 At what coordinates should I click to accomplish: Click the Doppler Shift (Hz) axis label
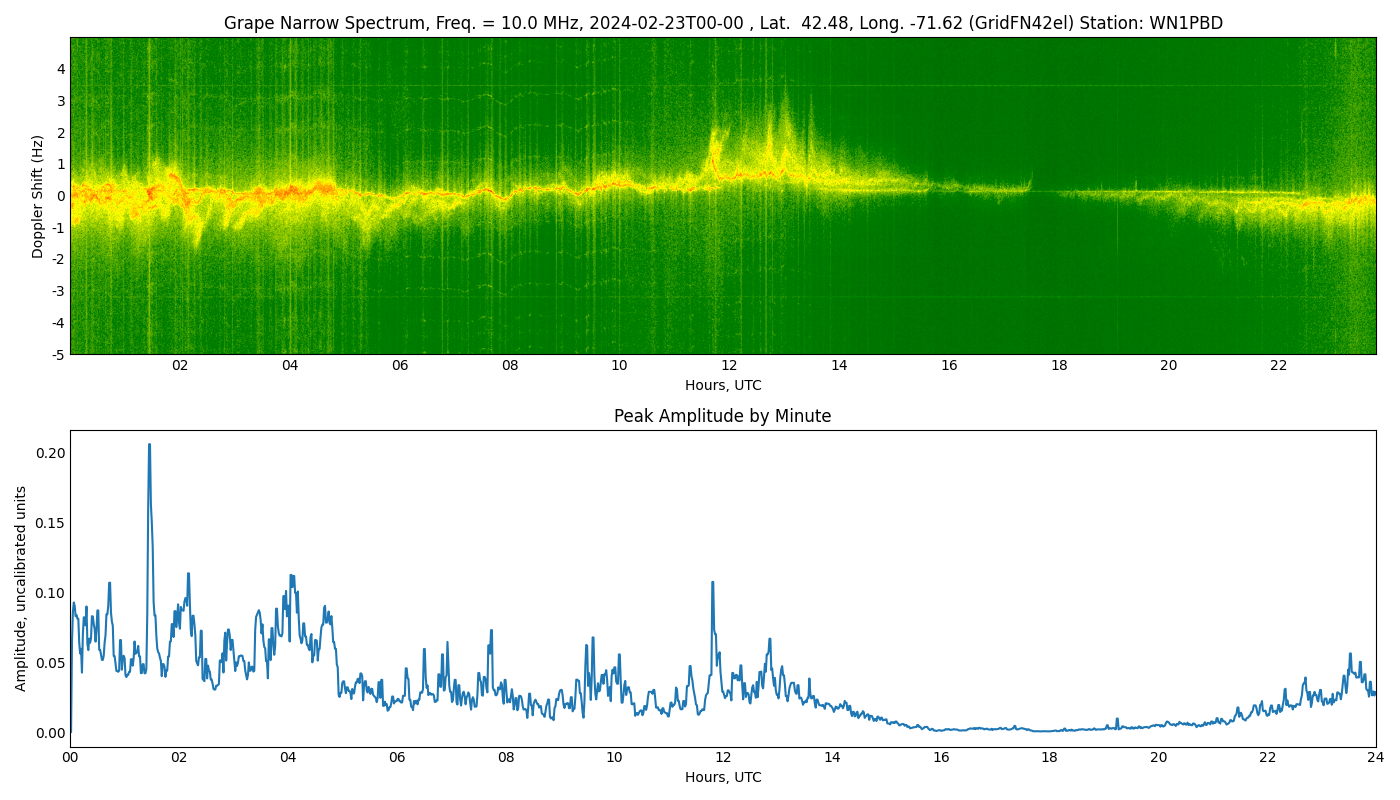click(x=38, y=196)
